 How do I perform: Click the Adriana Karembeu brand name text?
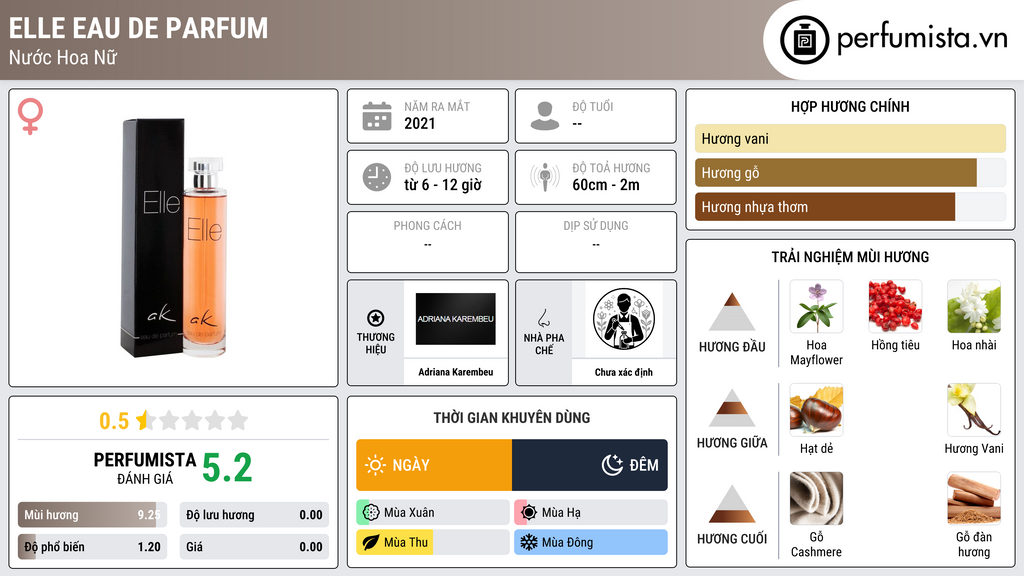(456, 372)
